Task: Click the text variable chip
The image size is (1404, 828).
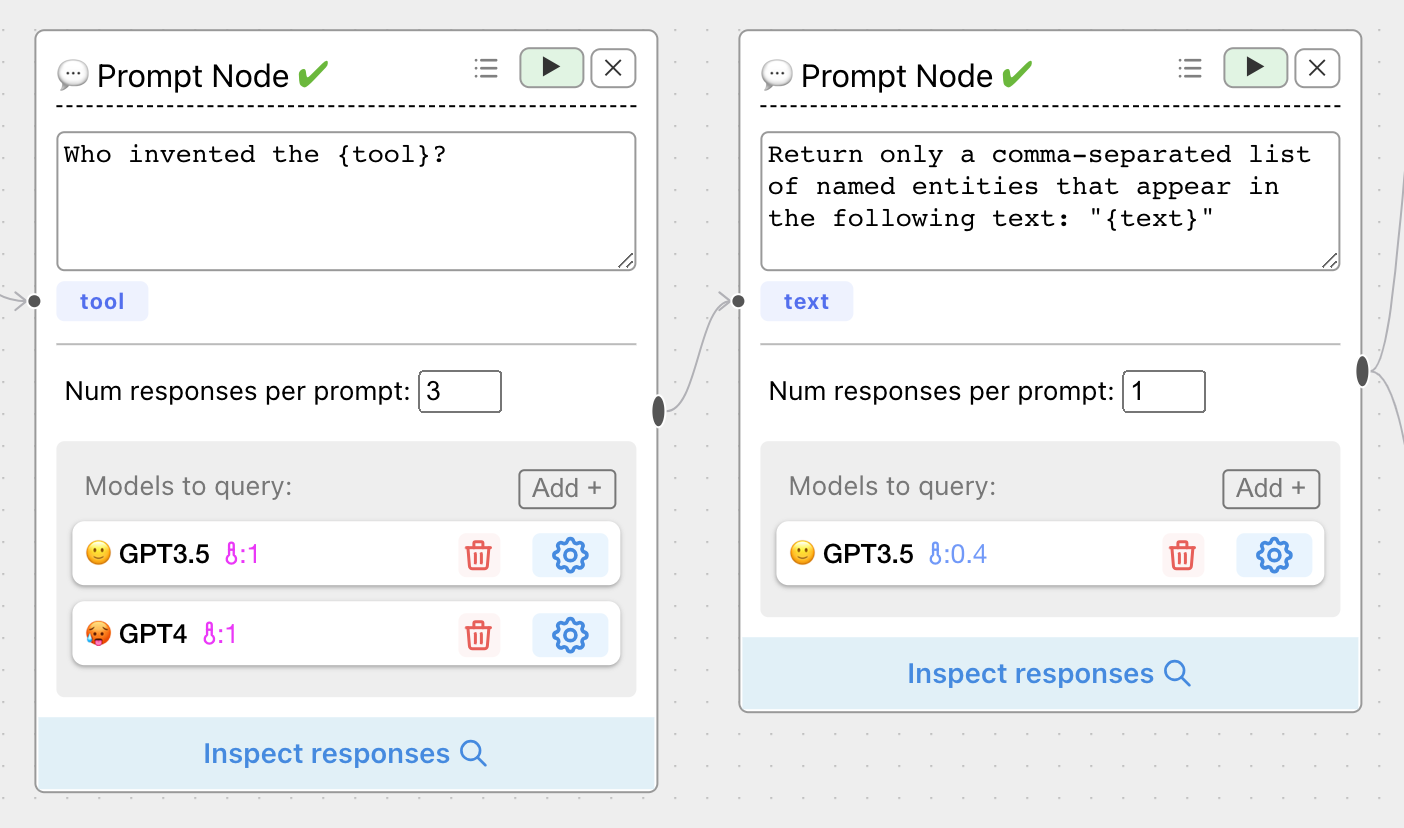Action: click(x=806, y=301)
